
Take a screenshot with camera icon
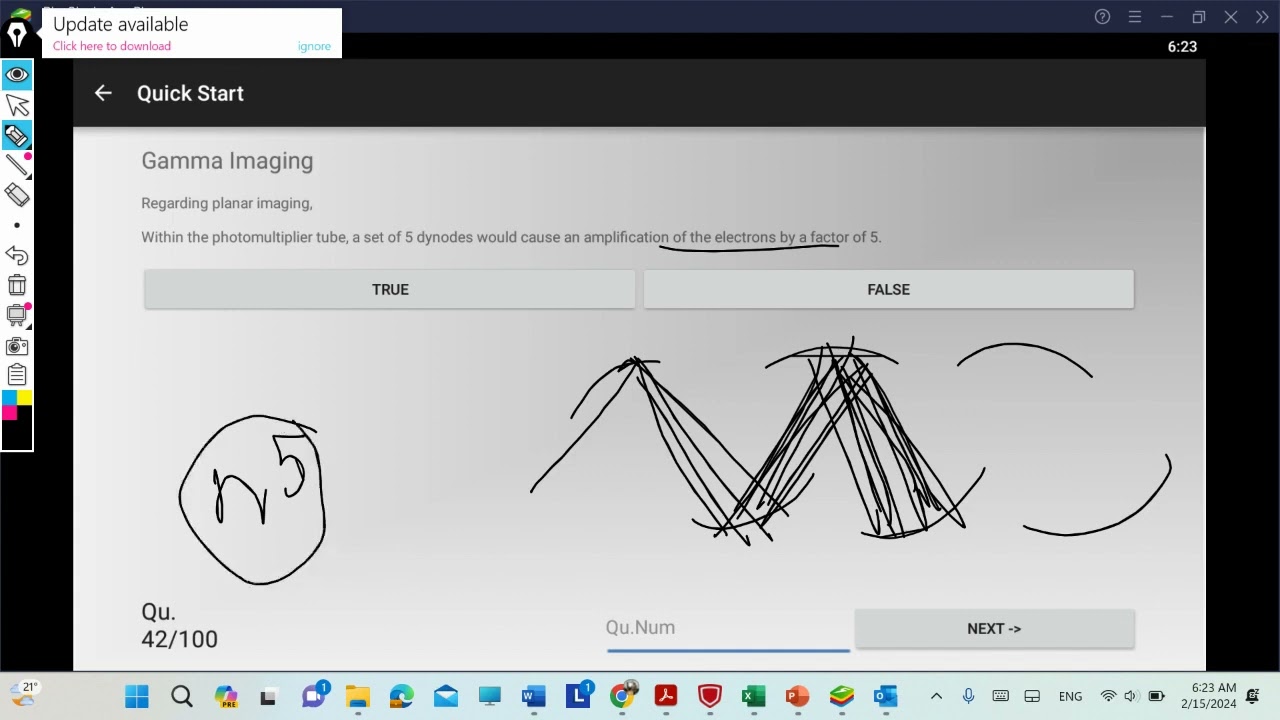pyautogui.click(x=16, y=346)
